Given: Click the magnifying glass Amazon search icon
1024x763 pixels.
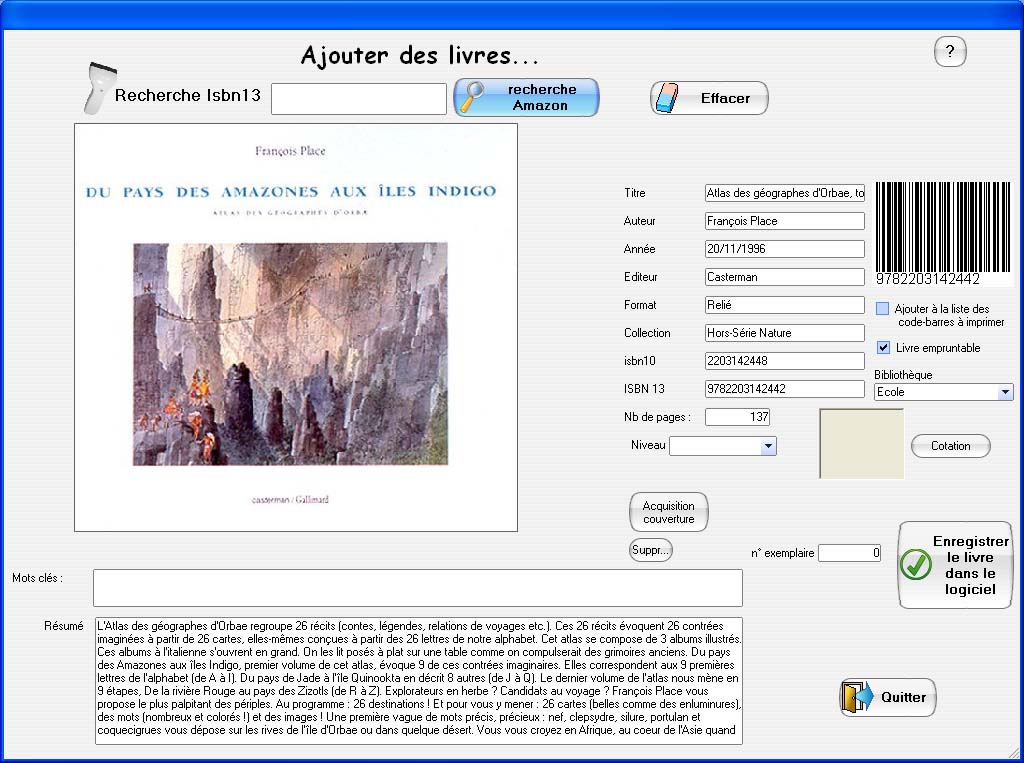Looking at the screenshot, I should (x=473, y=97).
